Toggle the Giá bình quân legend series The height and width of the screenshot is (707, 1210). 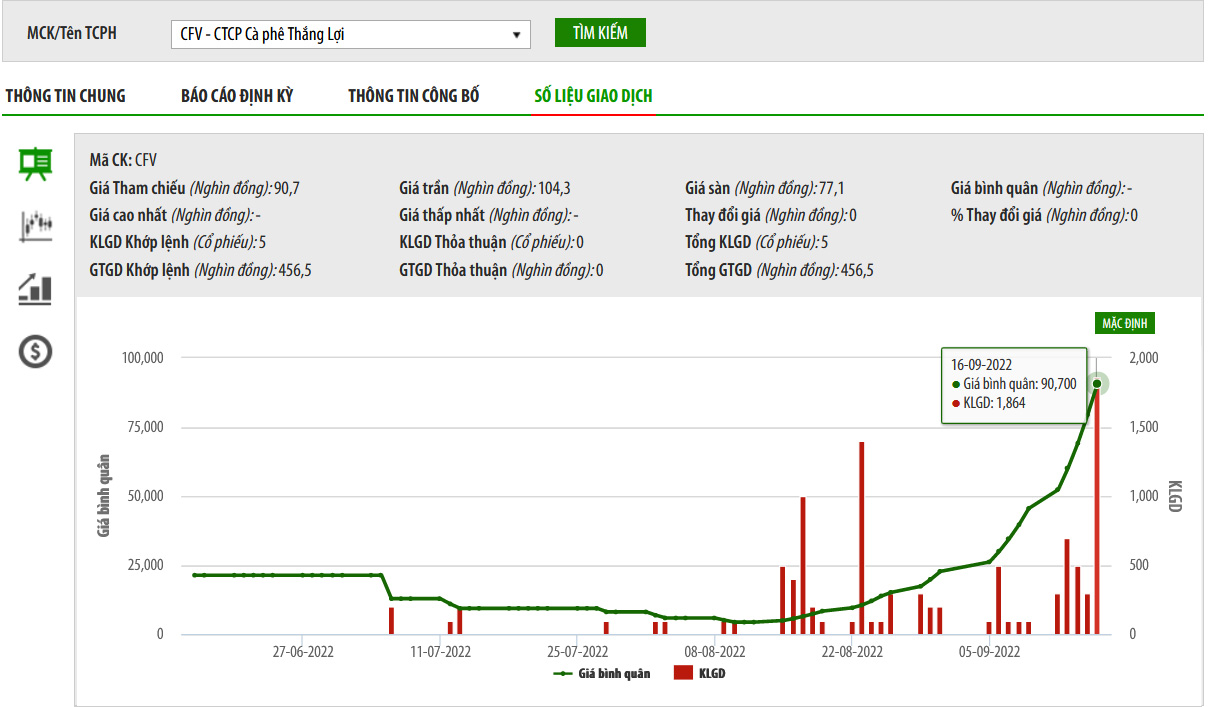click(x=602, y=673)
